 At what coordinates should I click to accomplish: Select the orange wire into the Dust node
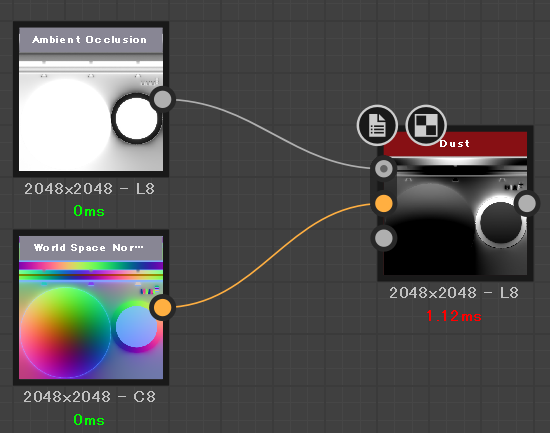tap(274, 255)
